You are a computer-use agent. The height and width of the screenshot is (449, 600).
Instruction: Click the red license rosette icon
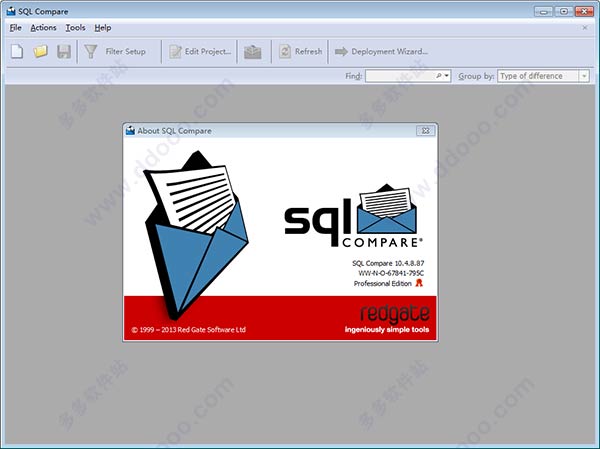[x=419, y=283]
